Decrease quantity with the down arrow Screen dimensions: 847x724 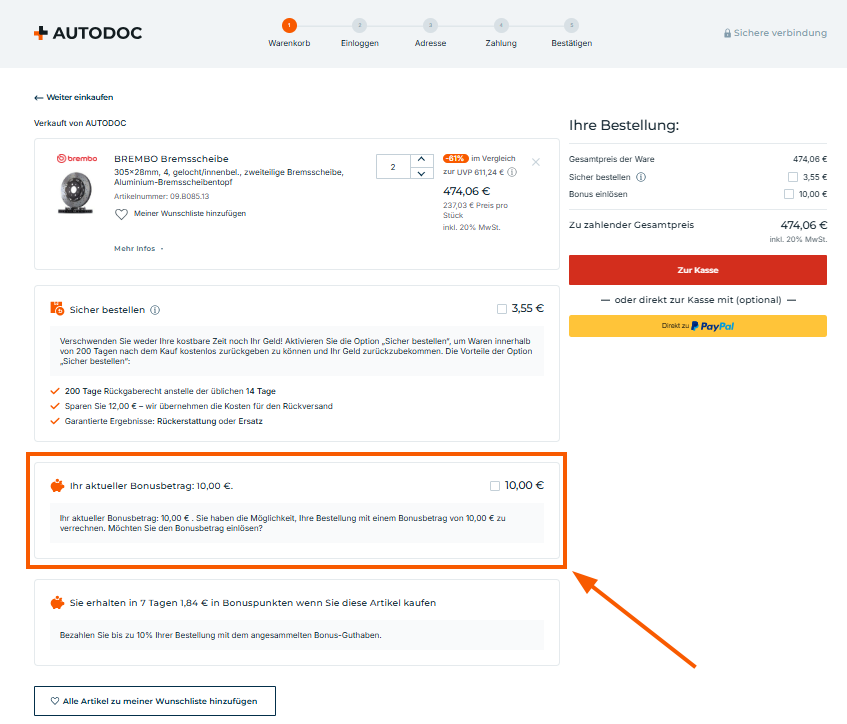point(422,174)
